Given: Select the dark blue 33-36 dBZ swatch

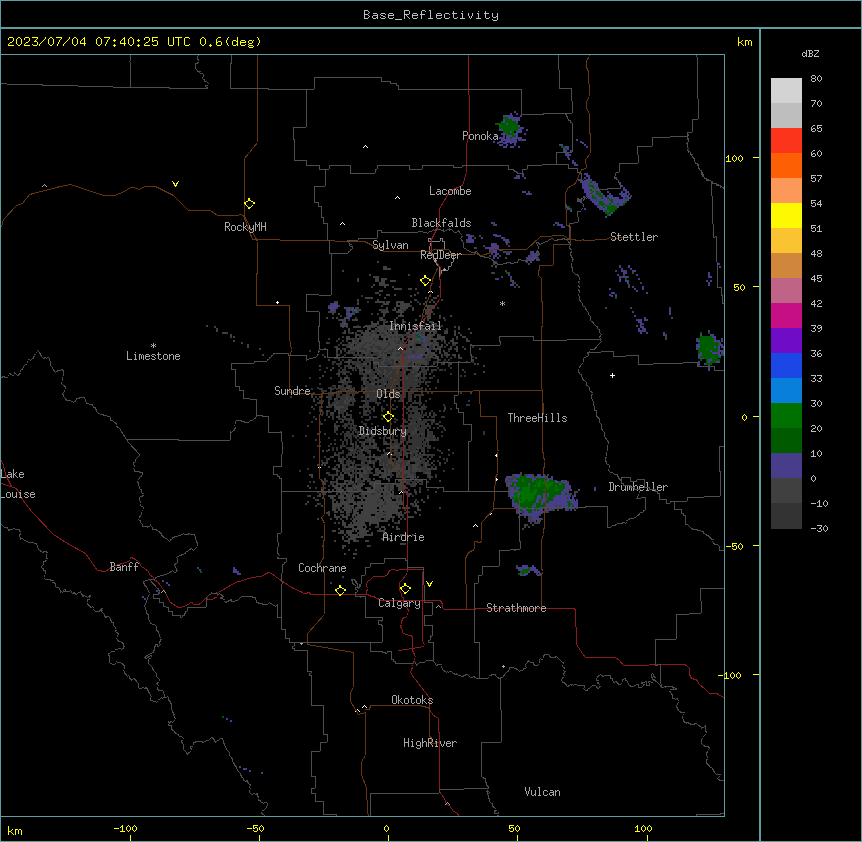Looking at the screenshot, I should pyautogui.click(x=786, y=365).
